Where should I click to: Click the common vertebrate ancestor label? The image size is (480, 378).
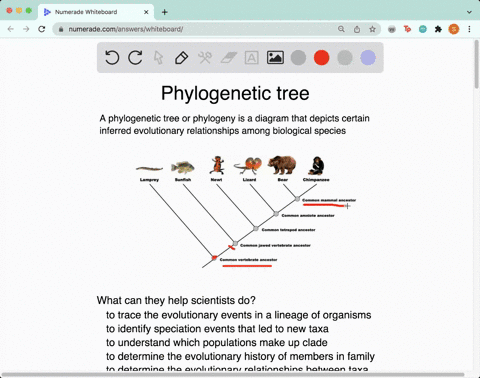(248, 260)
